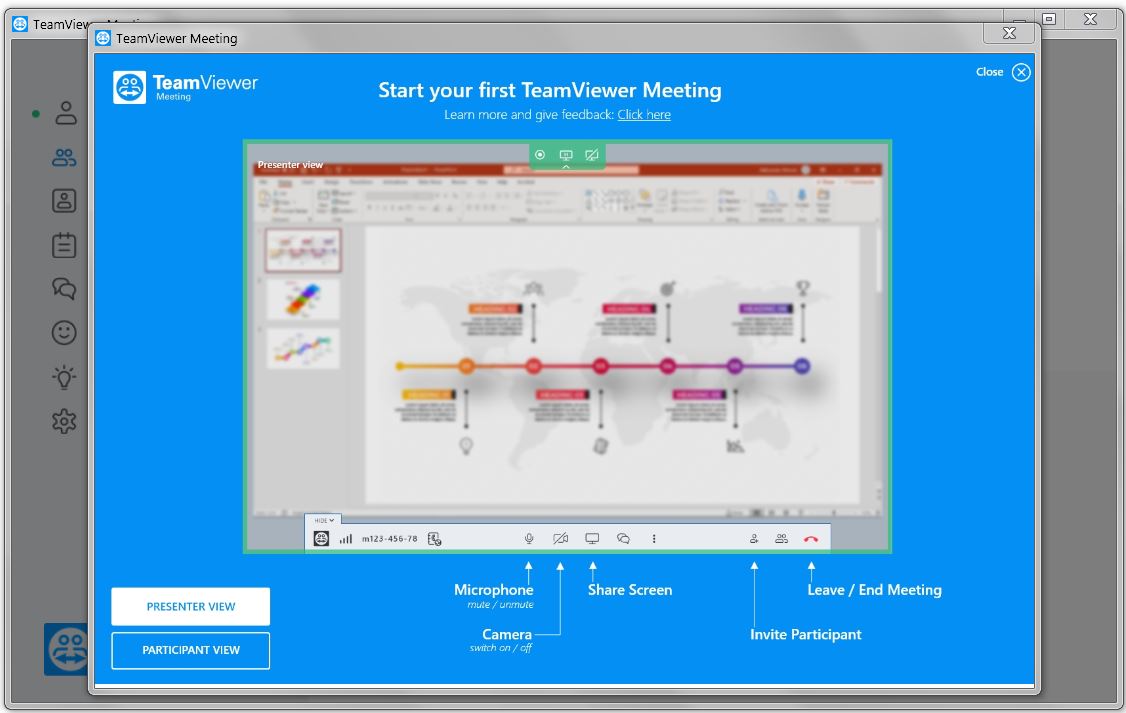Click the 'Start your first TeamViewer Meeting' heading
Screen dimensions: 1126x713
550,90
